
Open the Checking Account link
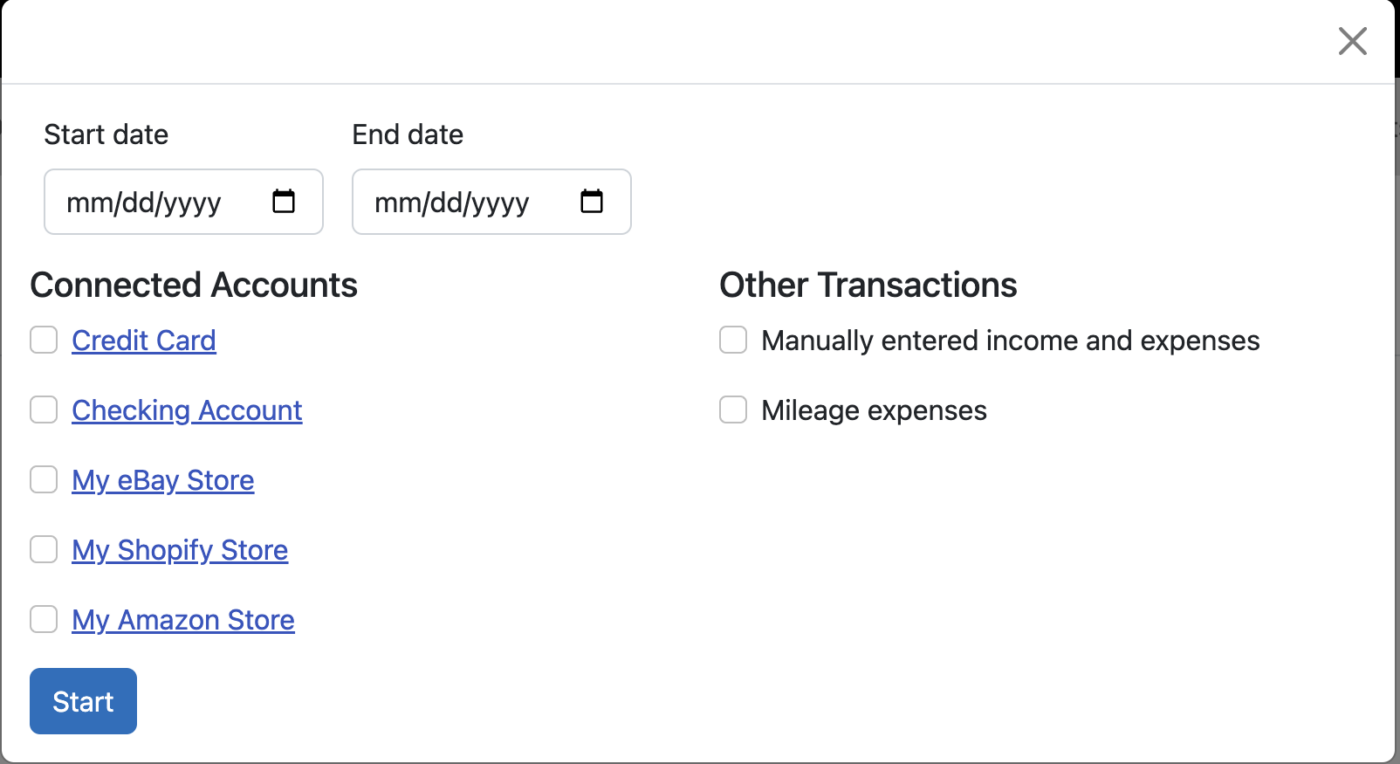186,410
